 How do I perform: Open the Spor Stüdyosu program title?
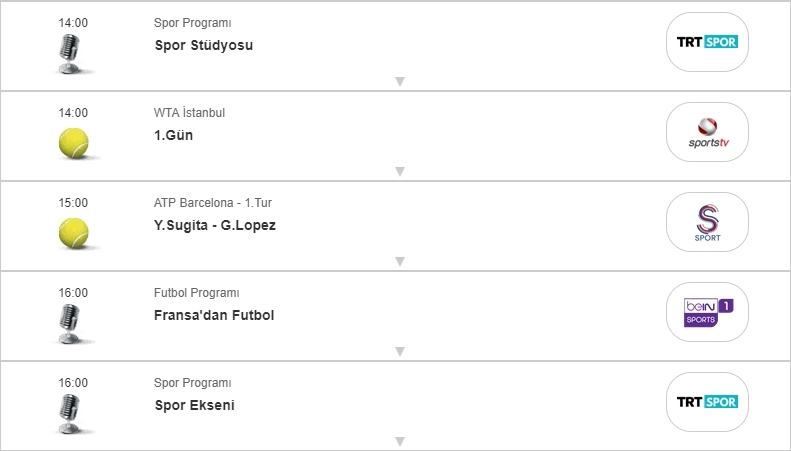click(x=204, y=45)
